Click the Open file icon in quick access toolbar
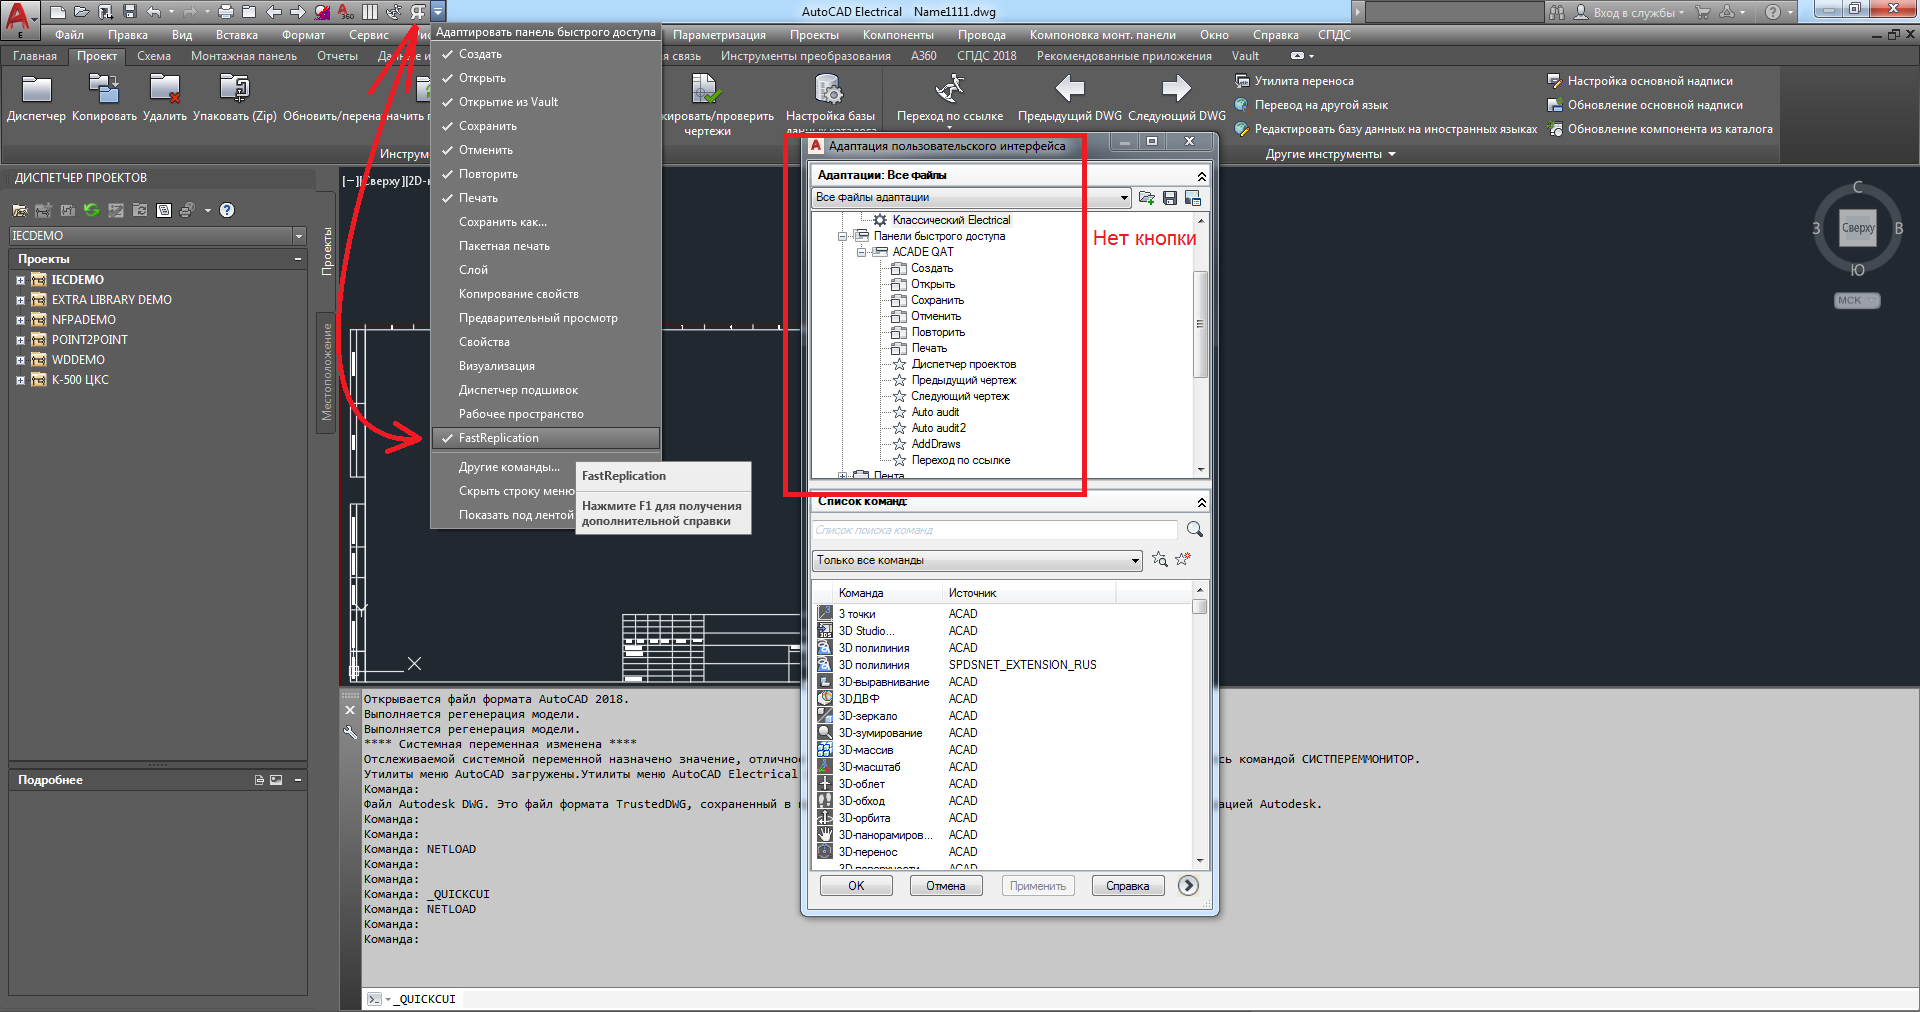This screenshot has height=1012, width=1920. 82,12
